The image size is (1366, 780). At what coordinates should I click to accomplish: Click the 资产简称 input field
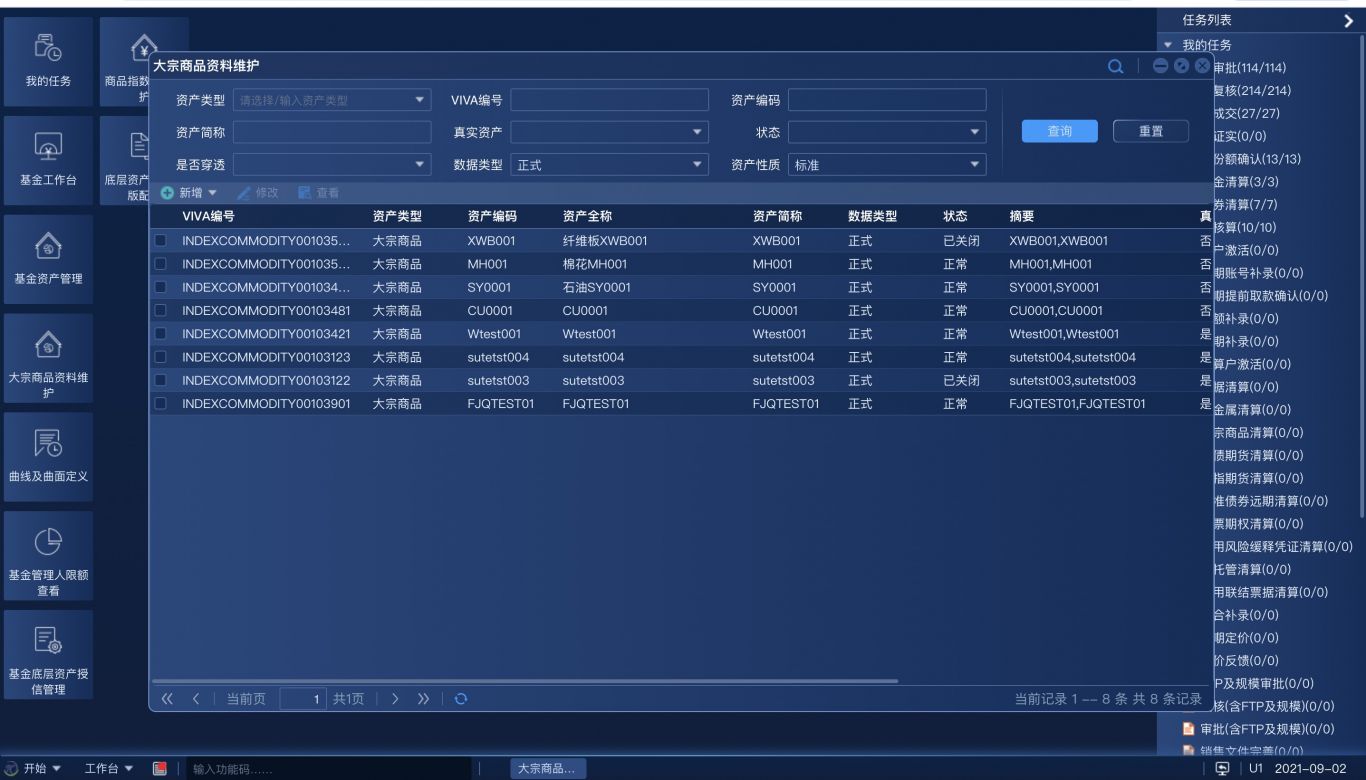[332, 132]
